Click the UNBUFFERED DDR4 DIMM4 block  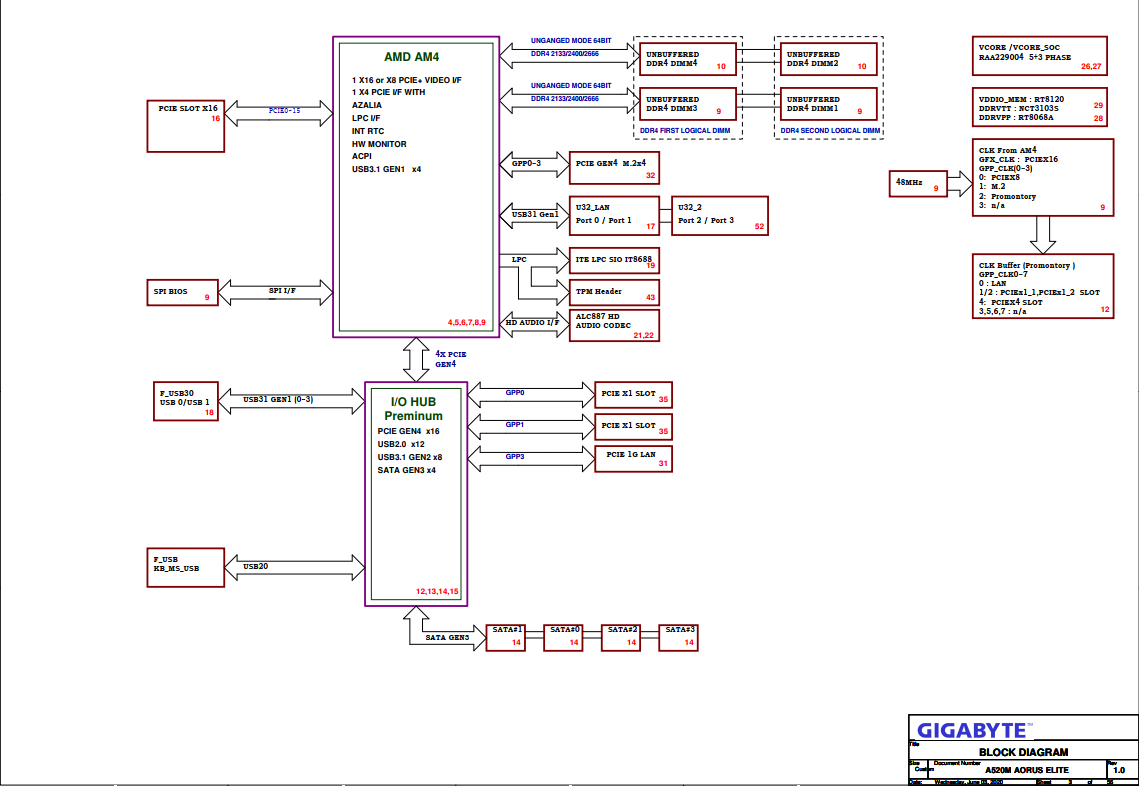click(688, 60)
